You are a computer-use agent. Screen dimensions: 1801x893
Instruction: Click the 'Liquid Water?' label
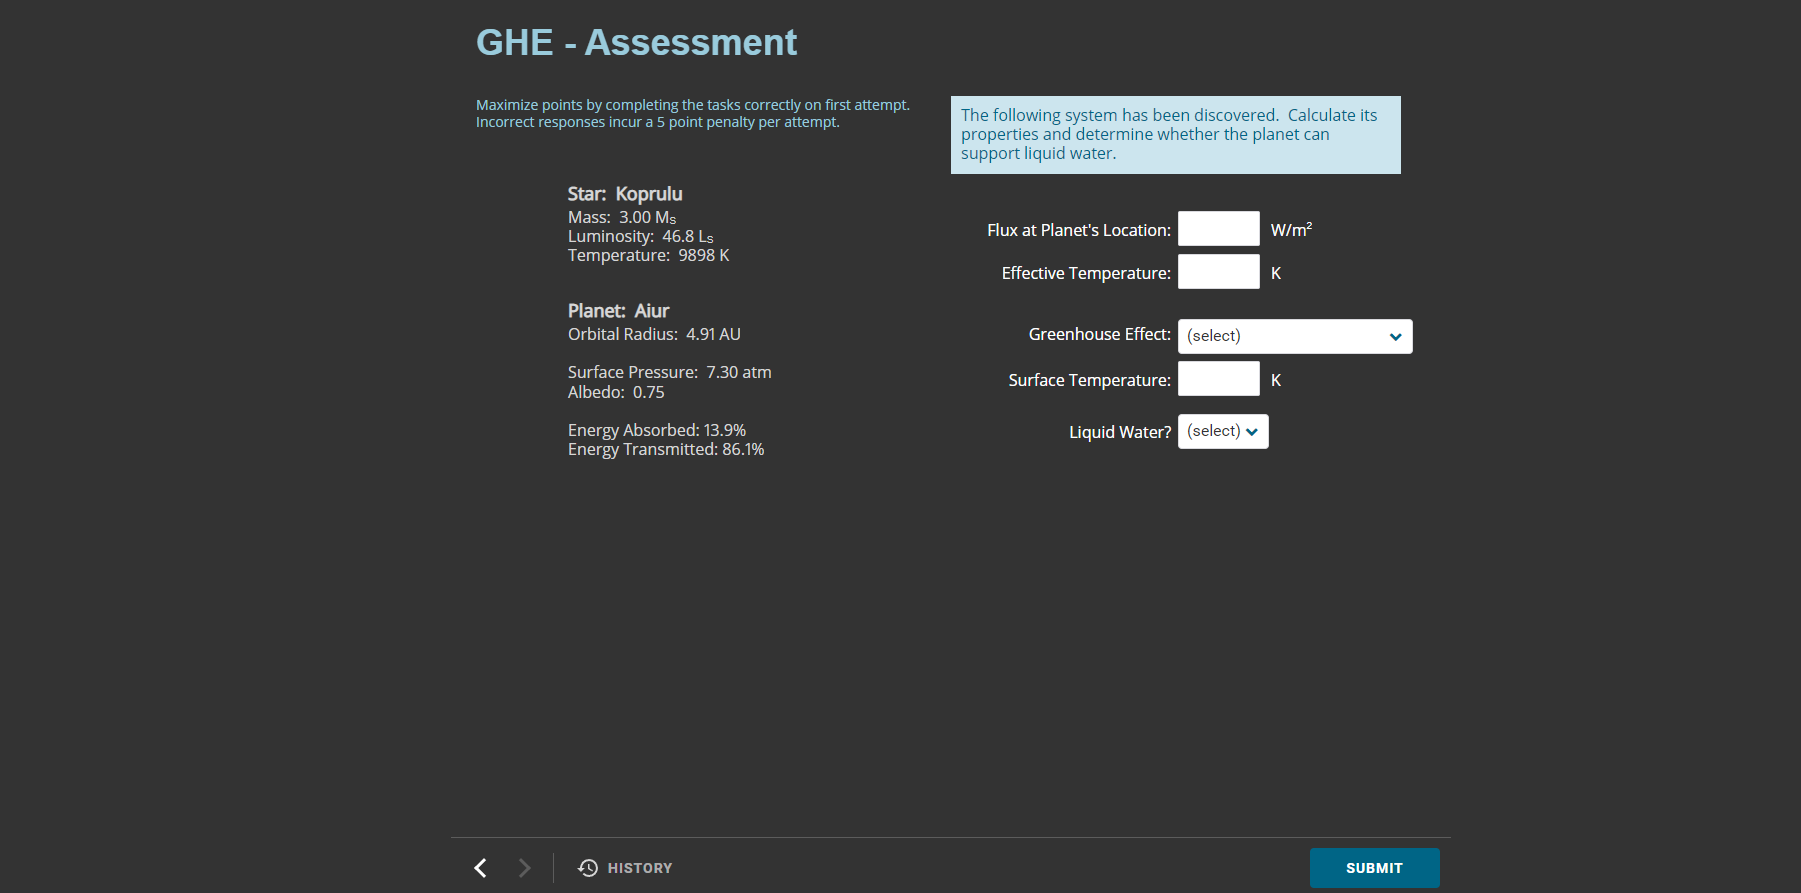1120,432
